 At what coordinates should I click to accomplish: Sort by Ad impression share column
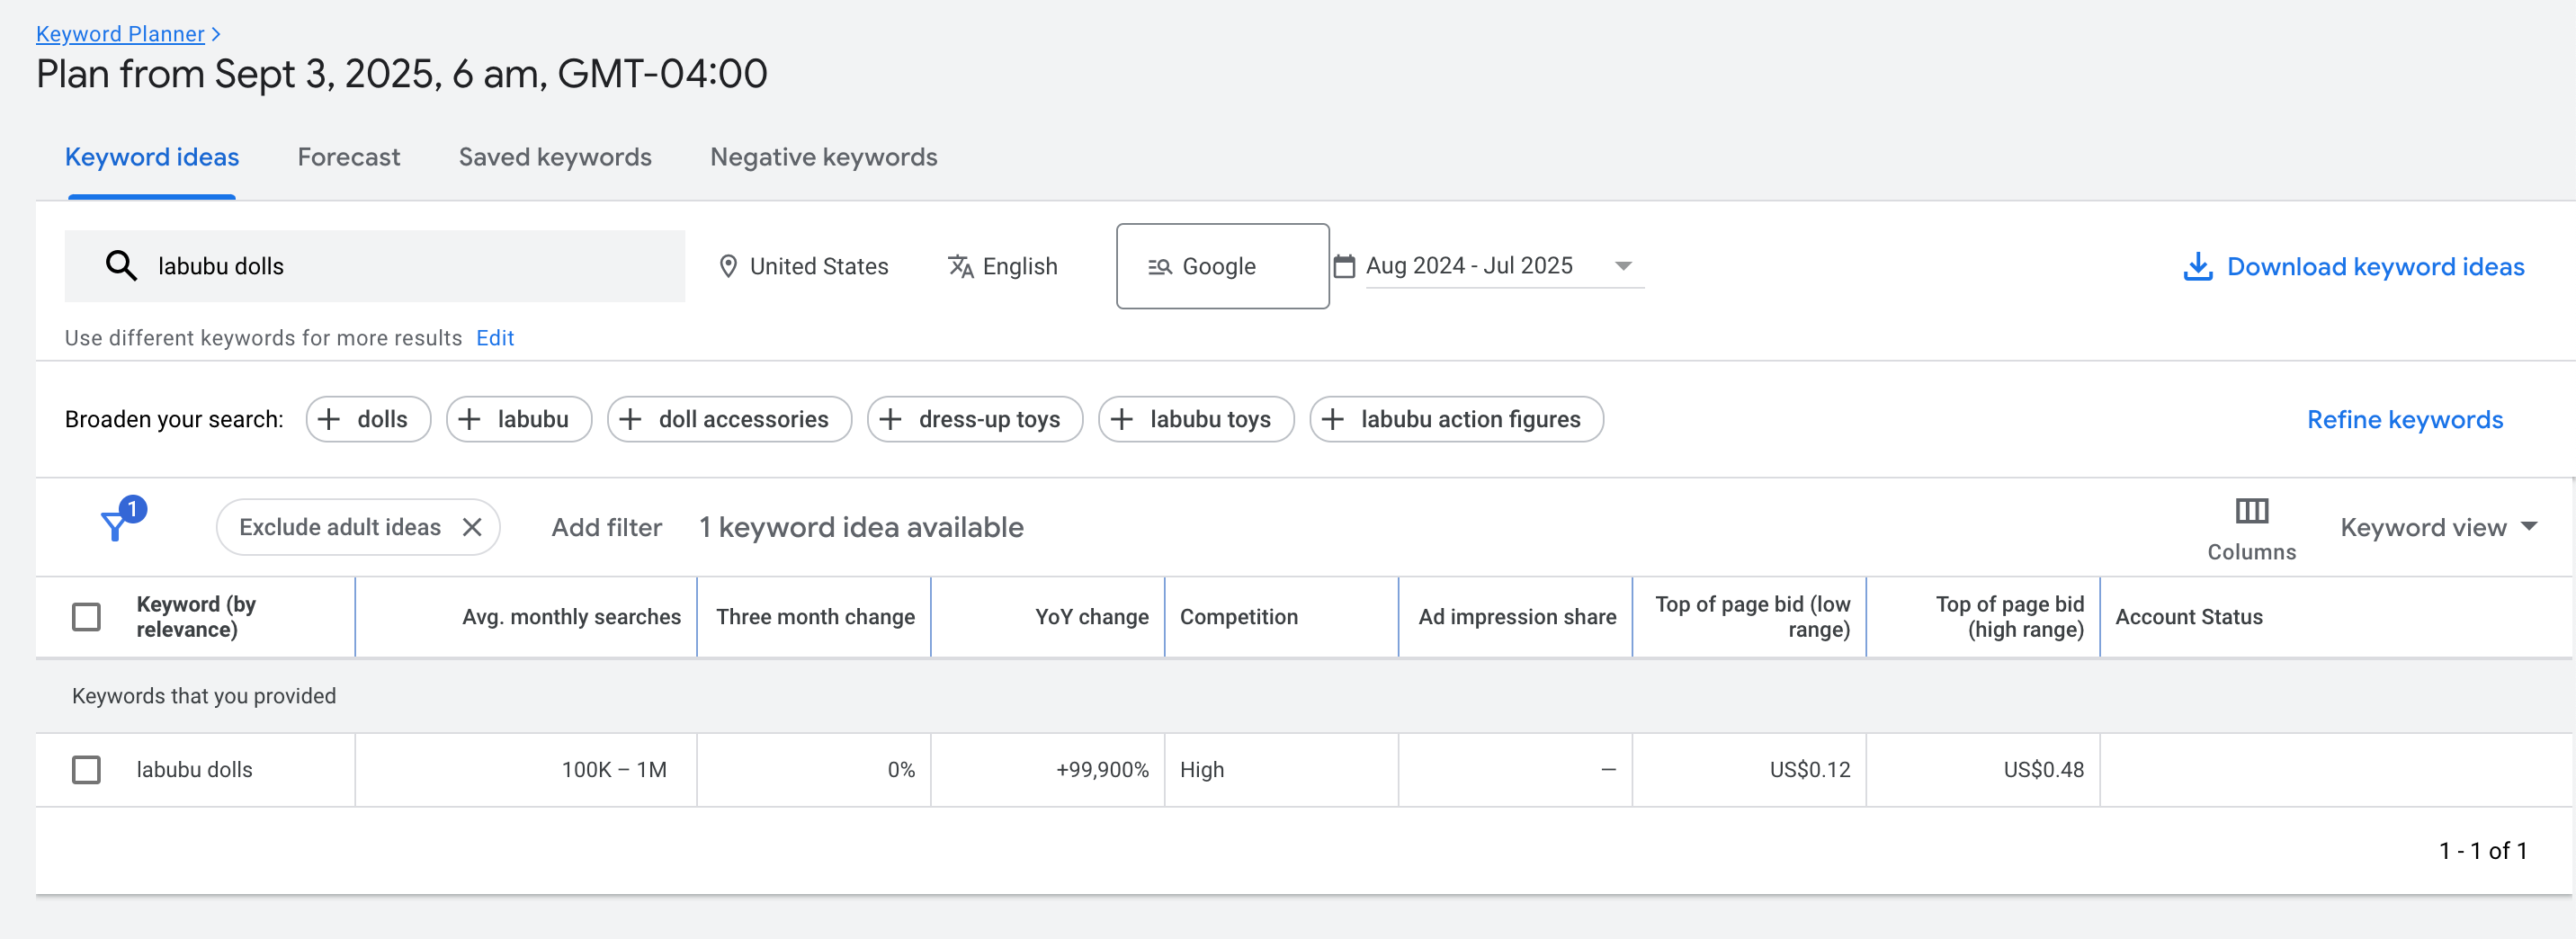(1517, 617)
